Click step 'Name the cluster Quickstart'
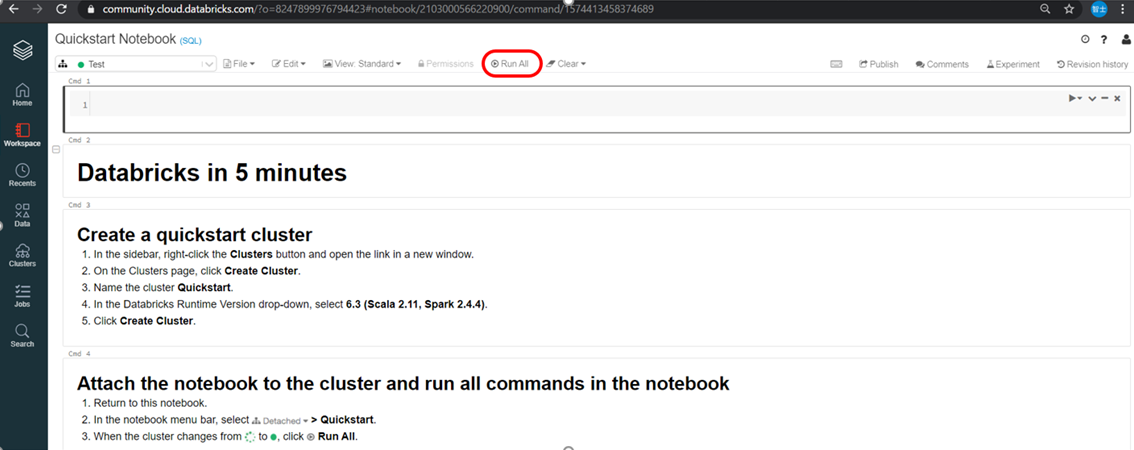The image size is (1134, 450). point(163,288)
